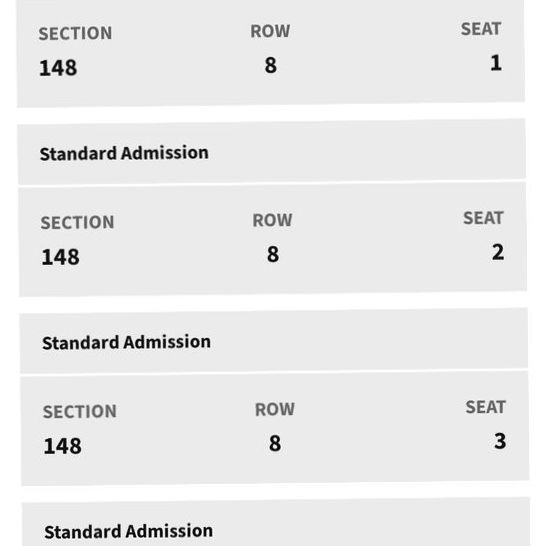The width and height of the screenshot is (546, 546).
Task: Click seat number 1
Action: [x=496, y=63]
